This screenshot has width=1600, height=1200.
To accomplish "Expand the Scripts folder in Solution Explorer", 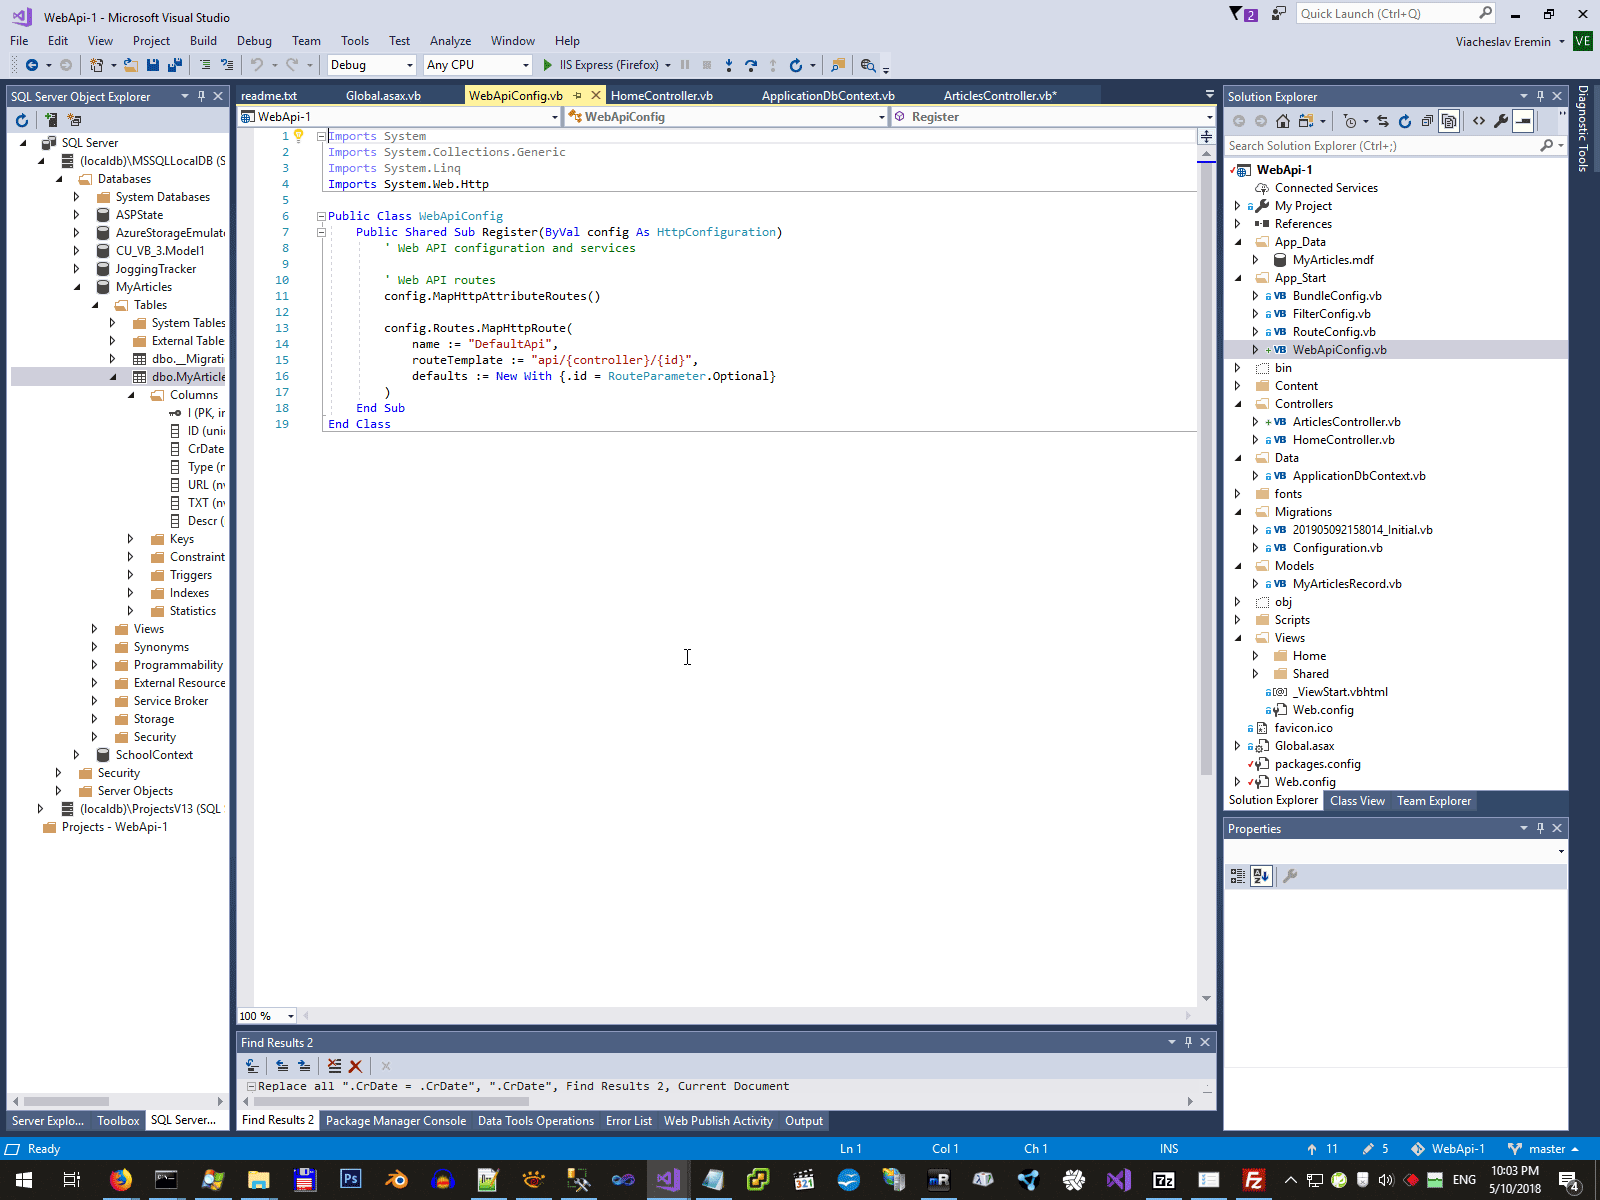I will pyautogui.click(x=1238, y=620).
